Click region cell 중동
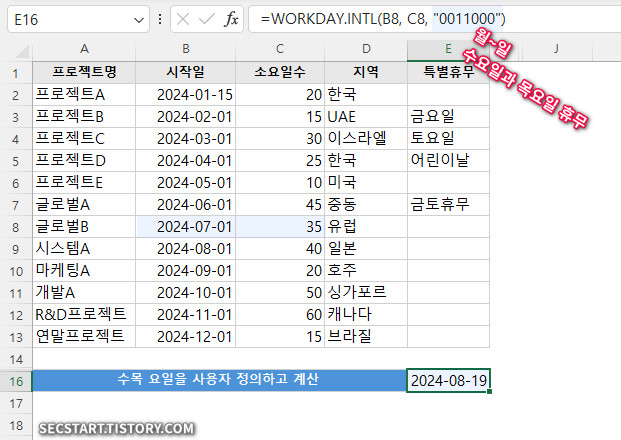This screenshot has height=440, width=621. (366, 205)
